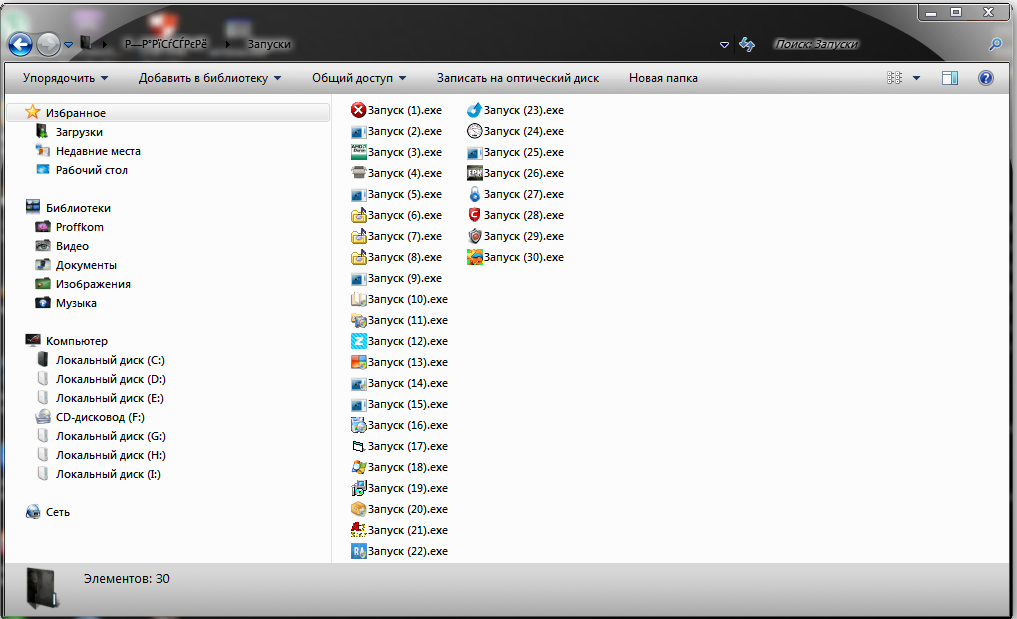This screenshot has width=1017, height=619.
Task: Click box icon of Запуск (20).exe
Action: 358,509
